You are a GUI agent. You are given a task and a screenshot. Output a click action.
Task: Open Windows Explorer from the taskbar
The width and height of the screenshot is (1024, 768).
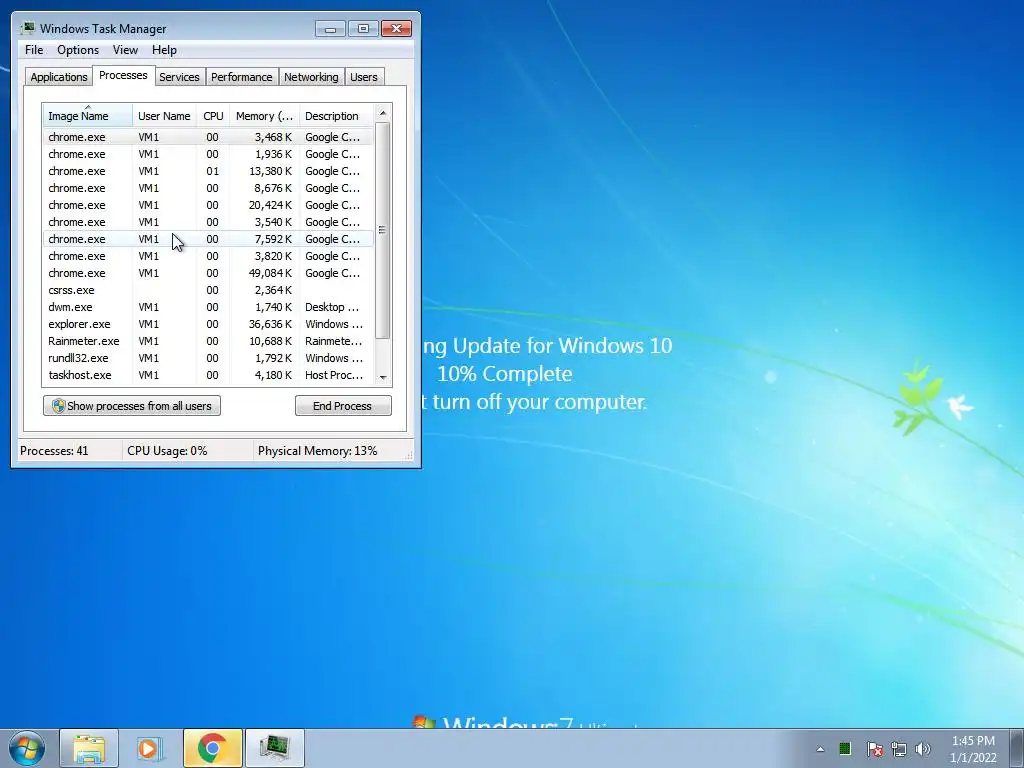tap(89, 748)
